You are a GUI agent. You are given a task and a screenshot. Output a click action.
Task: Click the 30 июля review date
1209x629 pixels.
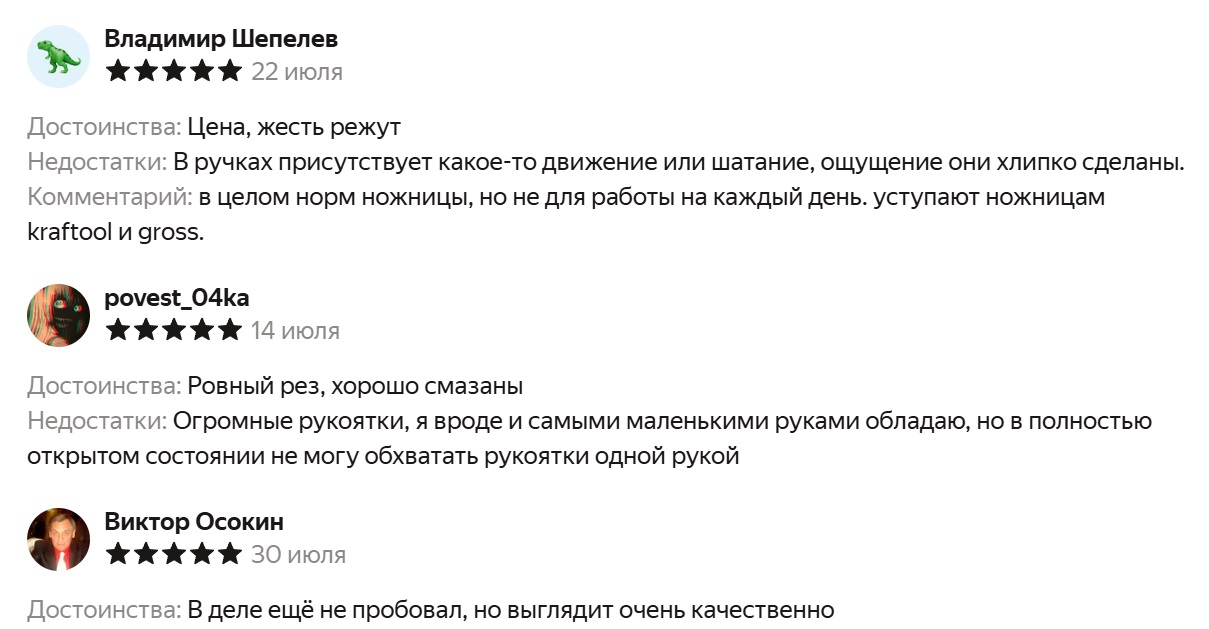[298, 555]
